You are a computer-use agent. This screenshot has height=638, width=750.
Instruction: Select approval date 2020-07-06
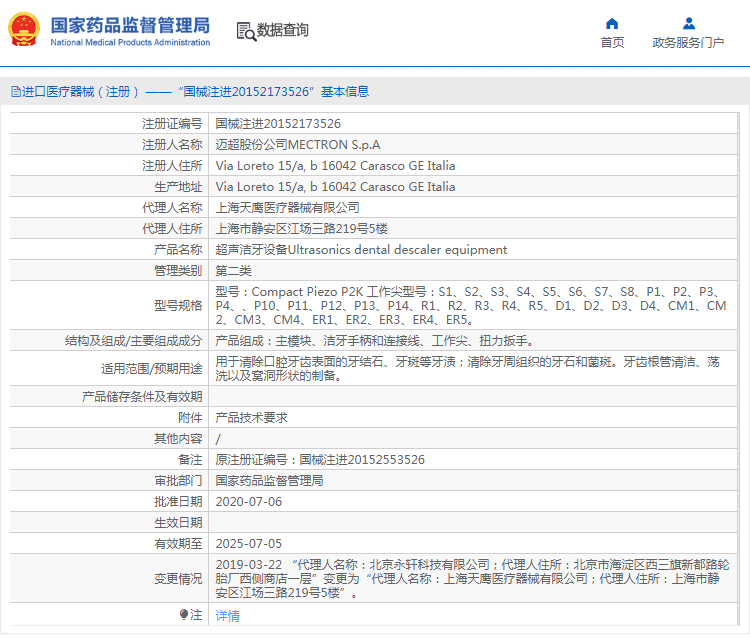tap(249, 502)
